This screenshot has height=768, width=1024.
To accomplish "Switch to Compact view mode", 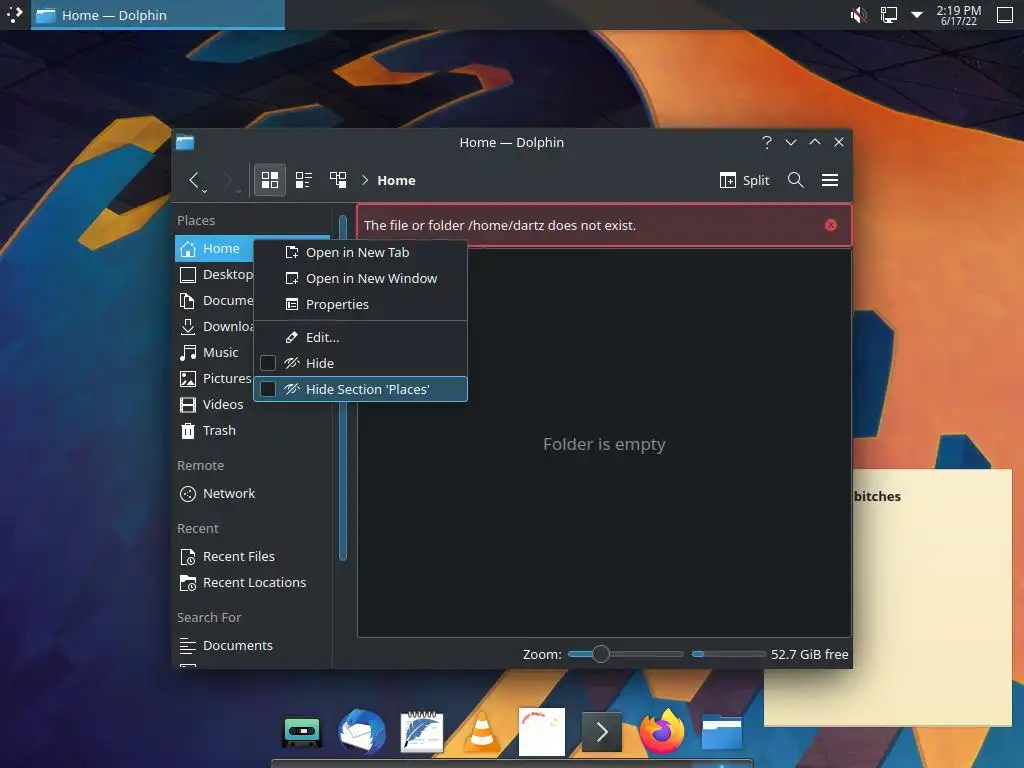I will coord(304,180).
